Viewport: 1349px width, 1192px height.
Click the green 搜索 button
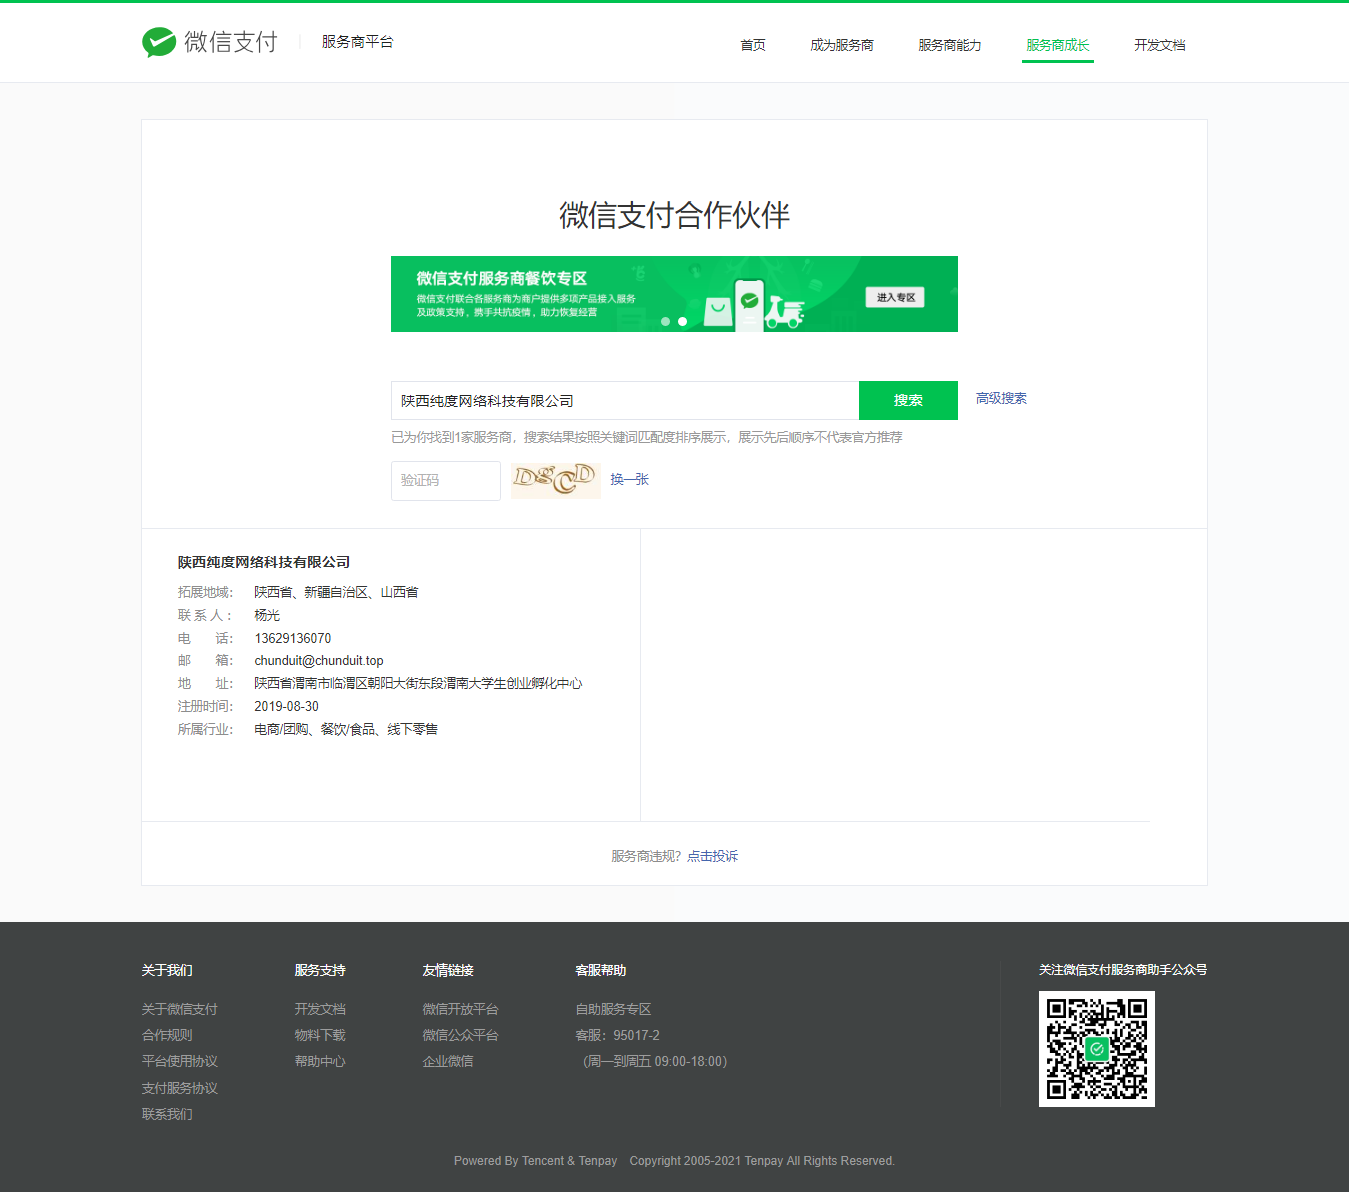click(908, 400)
